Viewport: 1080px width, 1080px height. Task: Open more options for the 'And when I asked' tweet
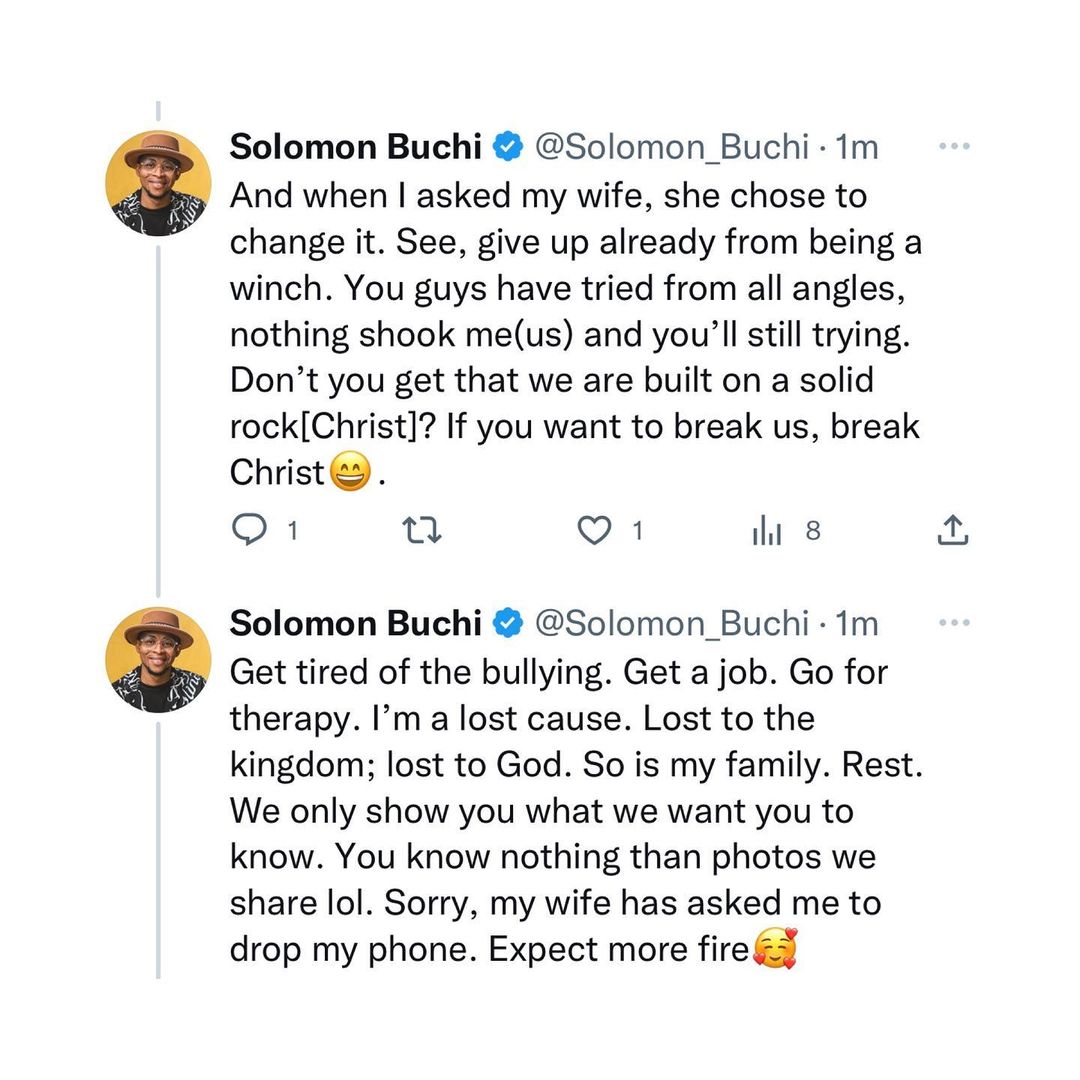pos(954,147)
